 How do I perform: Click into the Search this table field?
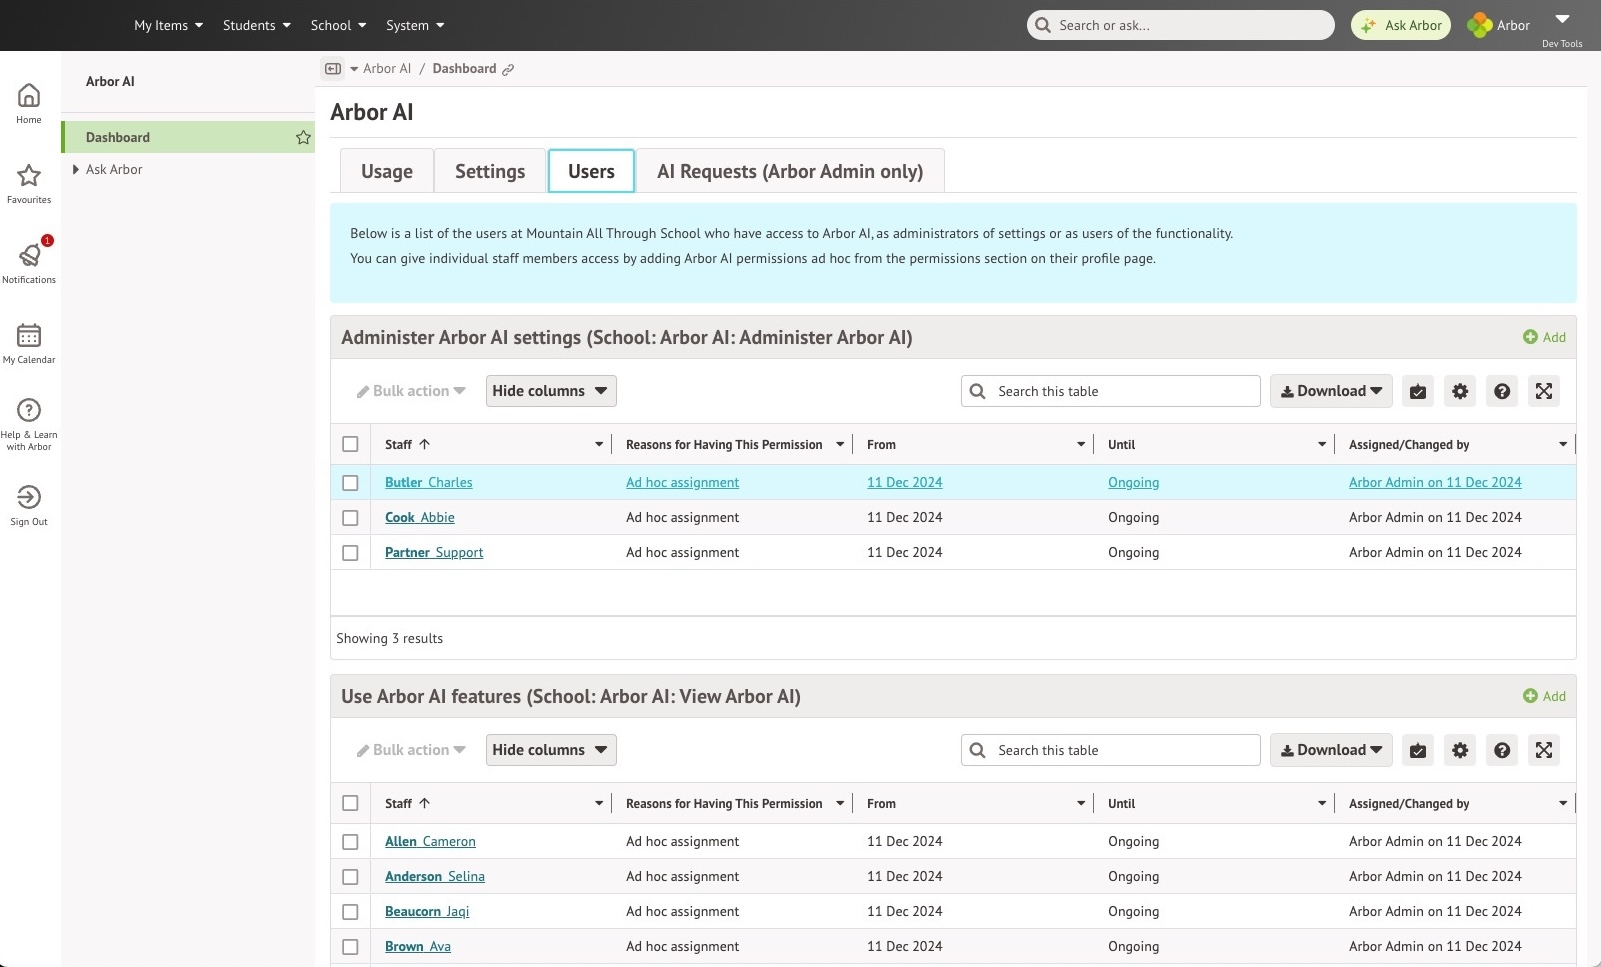(1110, 391)
